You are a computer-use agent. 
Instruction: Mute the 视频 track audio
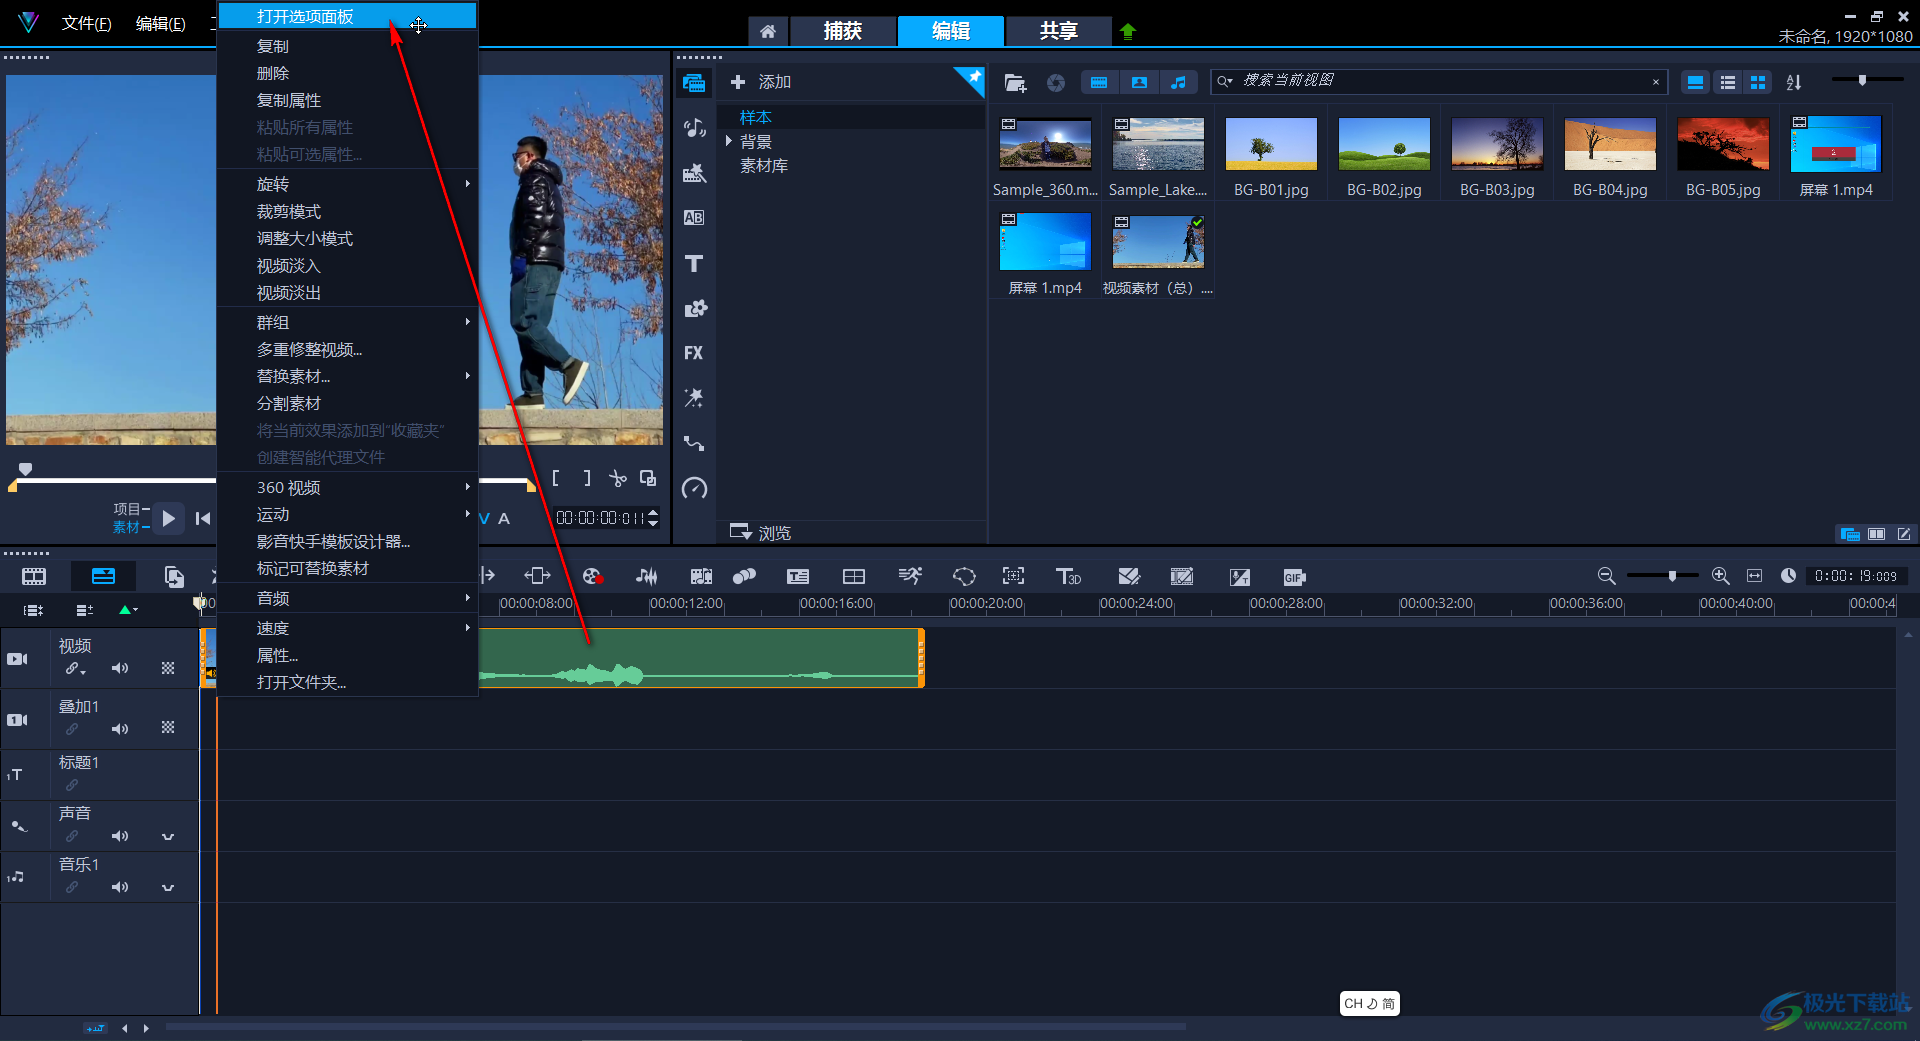(120, 668)
